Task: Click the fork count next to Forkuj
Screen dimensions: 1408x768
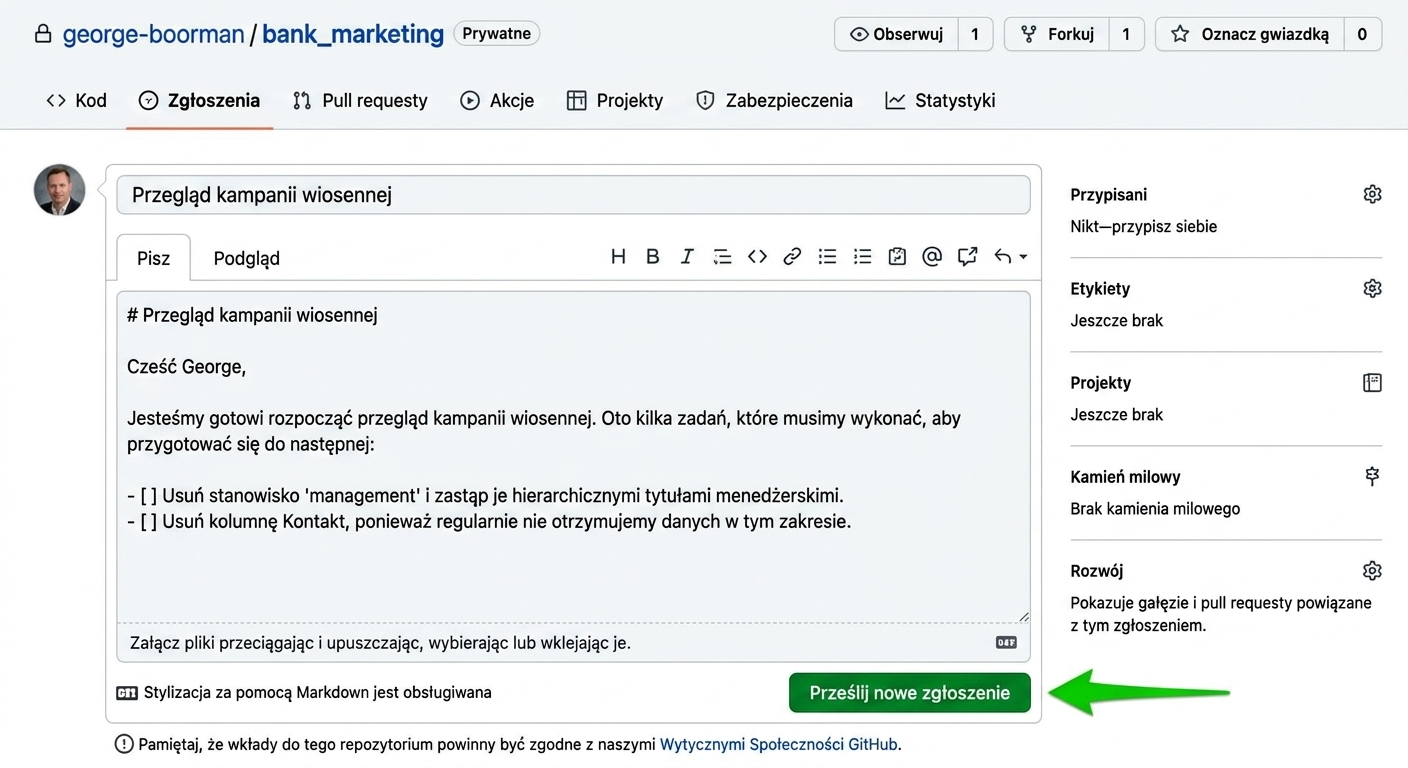Action: pyautogui.click(x=1126, y=34)
